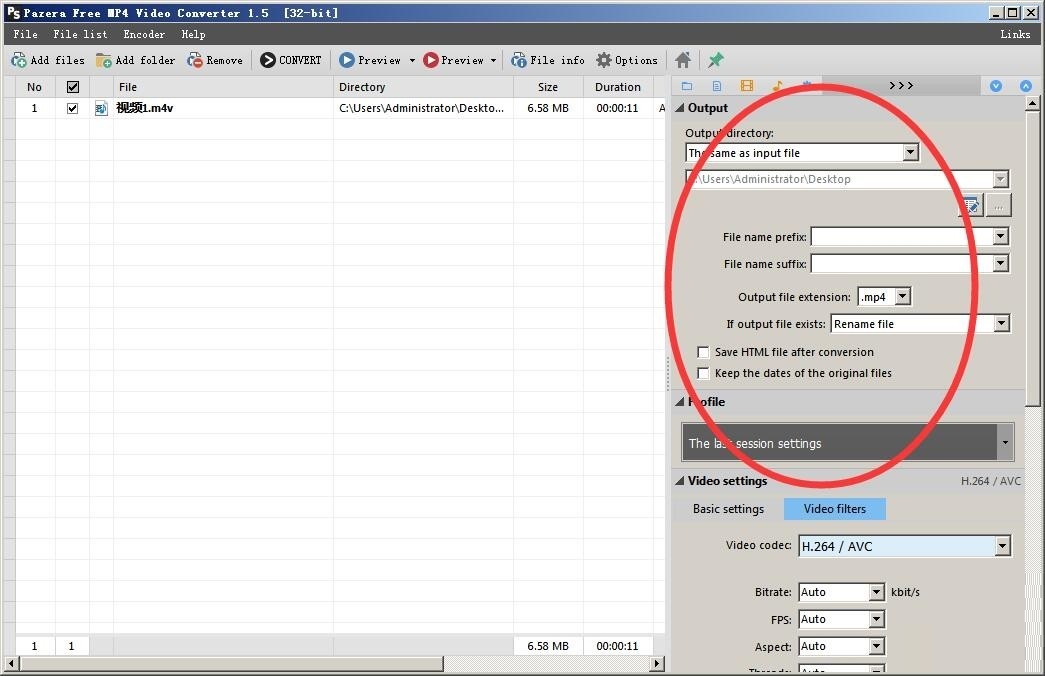Switch to the Video filters tab
Viewport: 1045px width, 676px height.
[x=834, y=509]
